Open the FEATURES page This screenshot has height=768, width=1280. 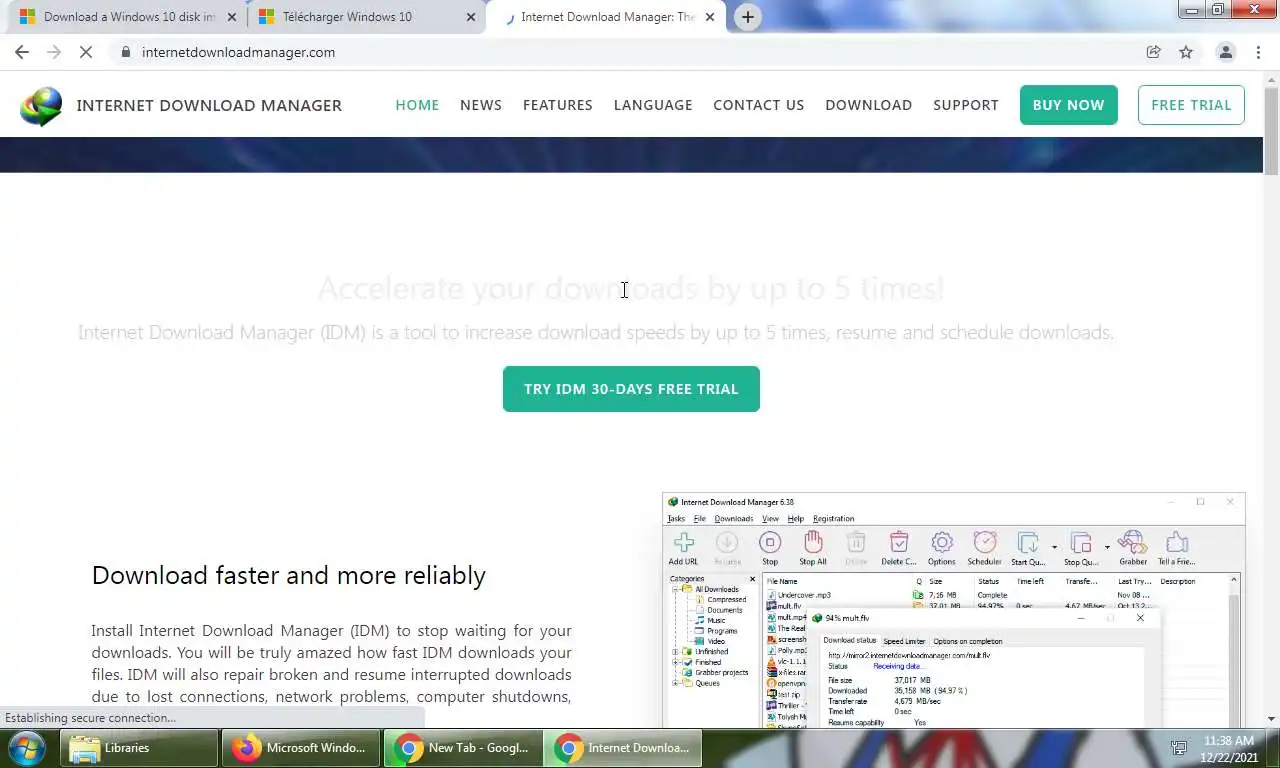558,105
